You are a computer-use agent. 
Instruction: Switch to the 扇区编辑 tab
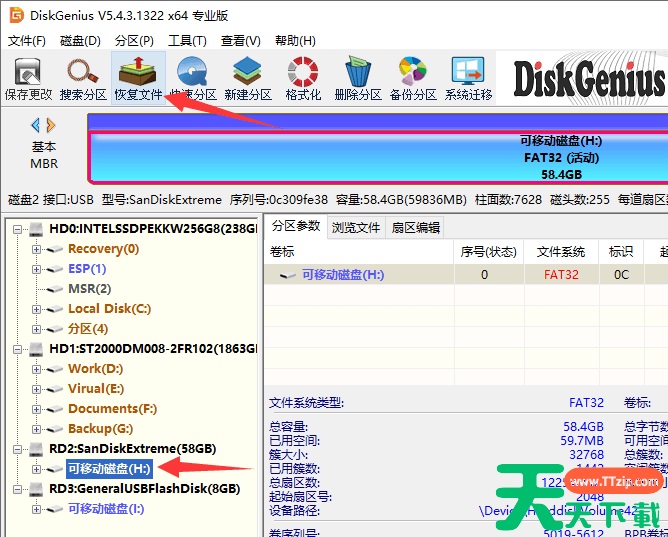click(415, 227)
